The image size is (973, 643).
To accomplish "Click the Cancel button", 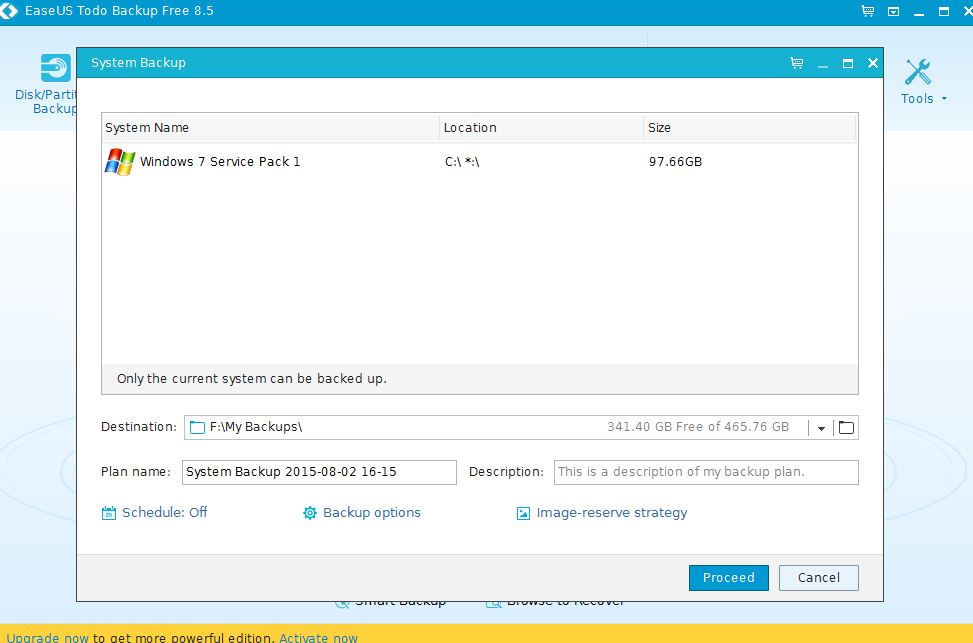I will point(818,578).
